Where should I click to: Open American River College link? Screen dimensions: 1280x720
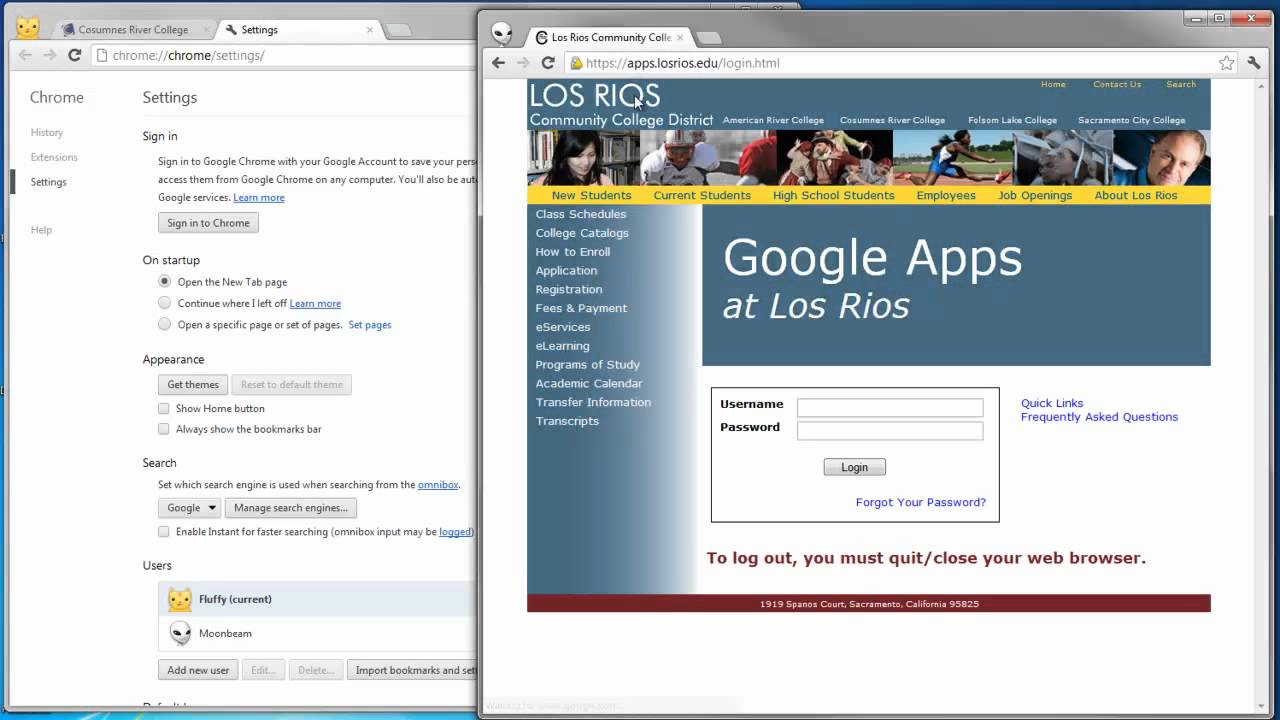coord(773,120)
